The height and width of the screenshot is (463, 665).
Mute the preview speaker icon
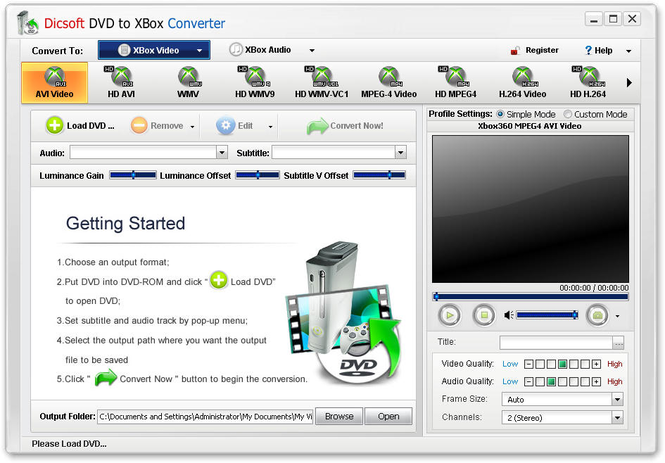509,315
